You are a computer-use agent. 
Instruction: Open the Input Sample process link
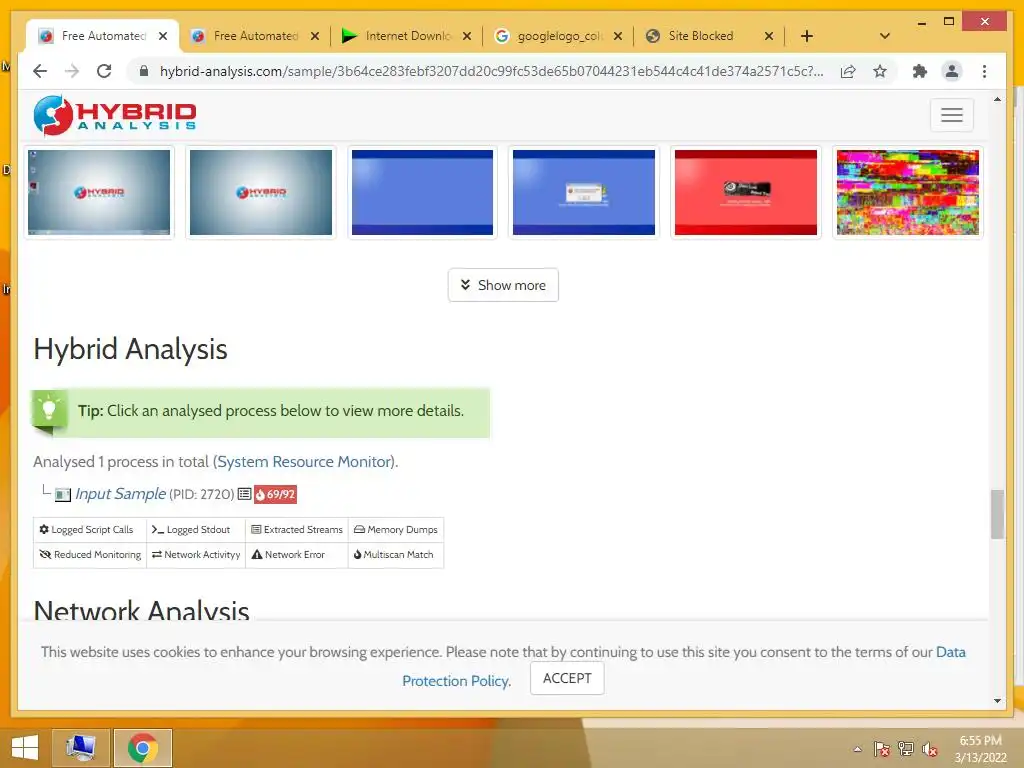(x=121, y=494)
